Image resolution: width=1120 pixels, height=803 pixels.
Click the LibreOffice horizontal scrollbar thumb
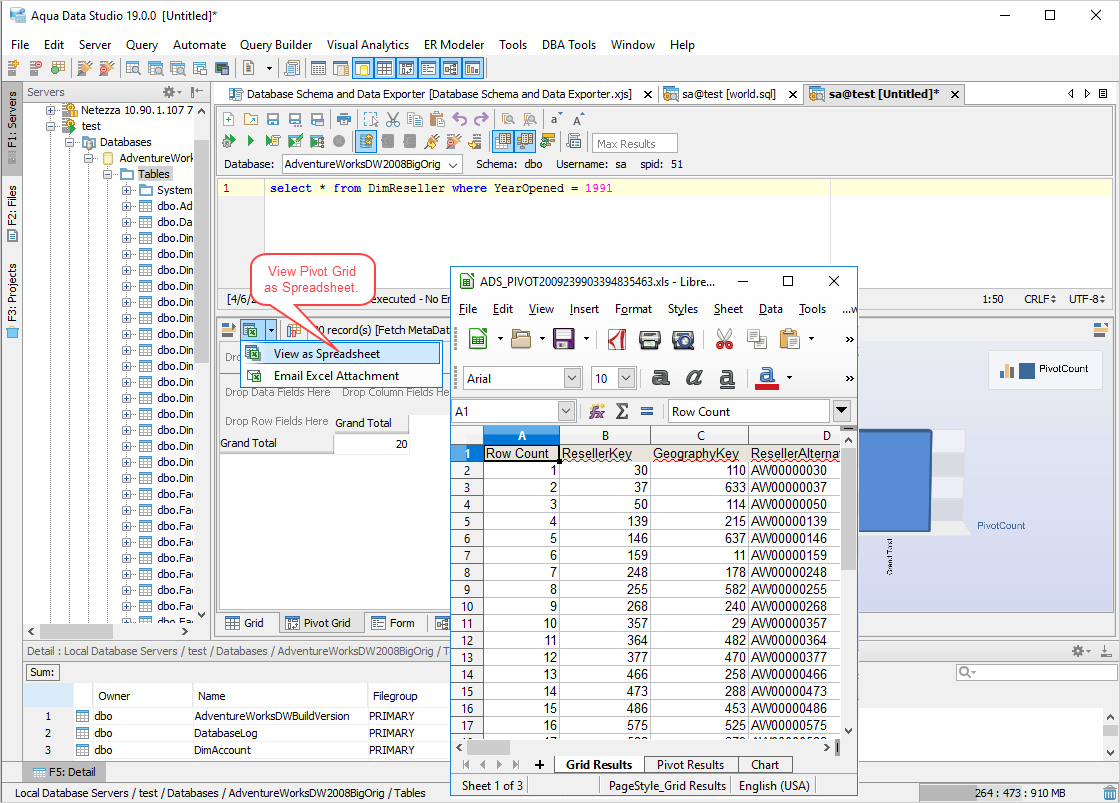489,747
